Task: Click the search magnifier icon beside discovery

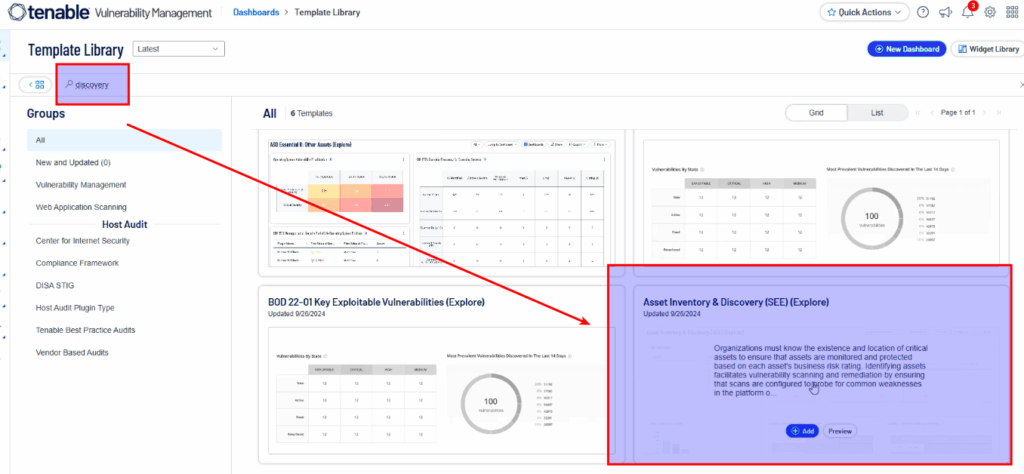Action: click(69, 85)
